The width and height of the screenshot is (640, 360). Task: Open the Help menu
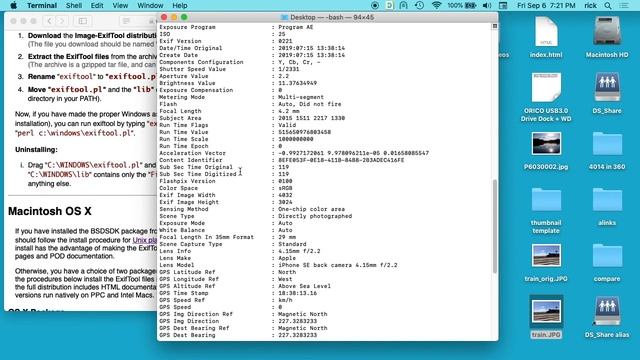tap(180, 5)
